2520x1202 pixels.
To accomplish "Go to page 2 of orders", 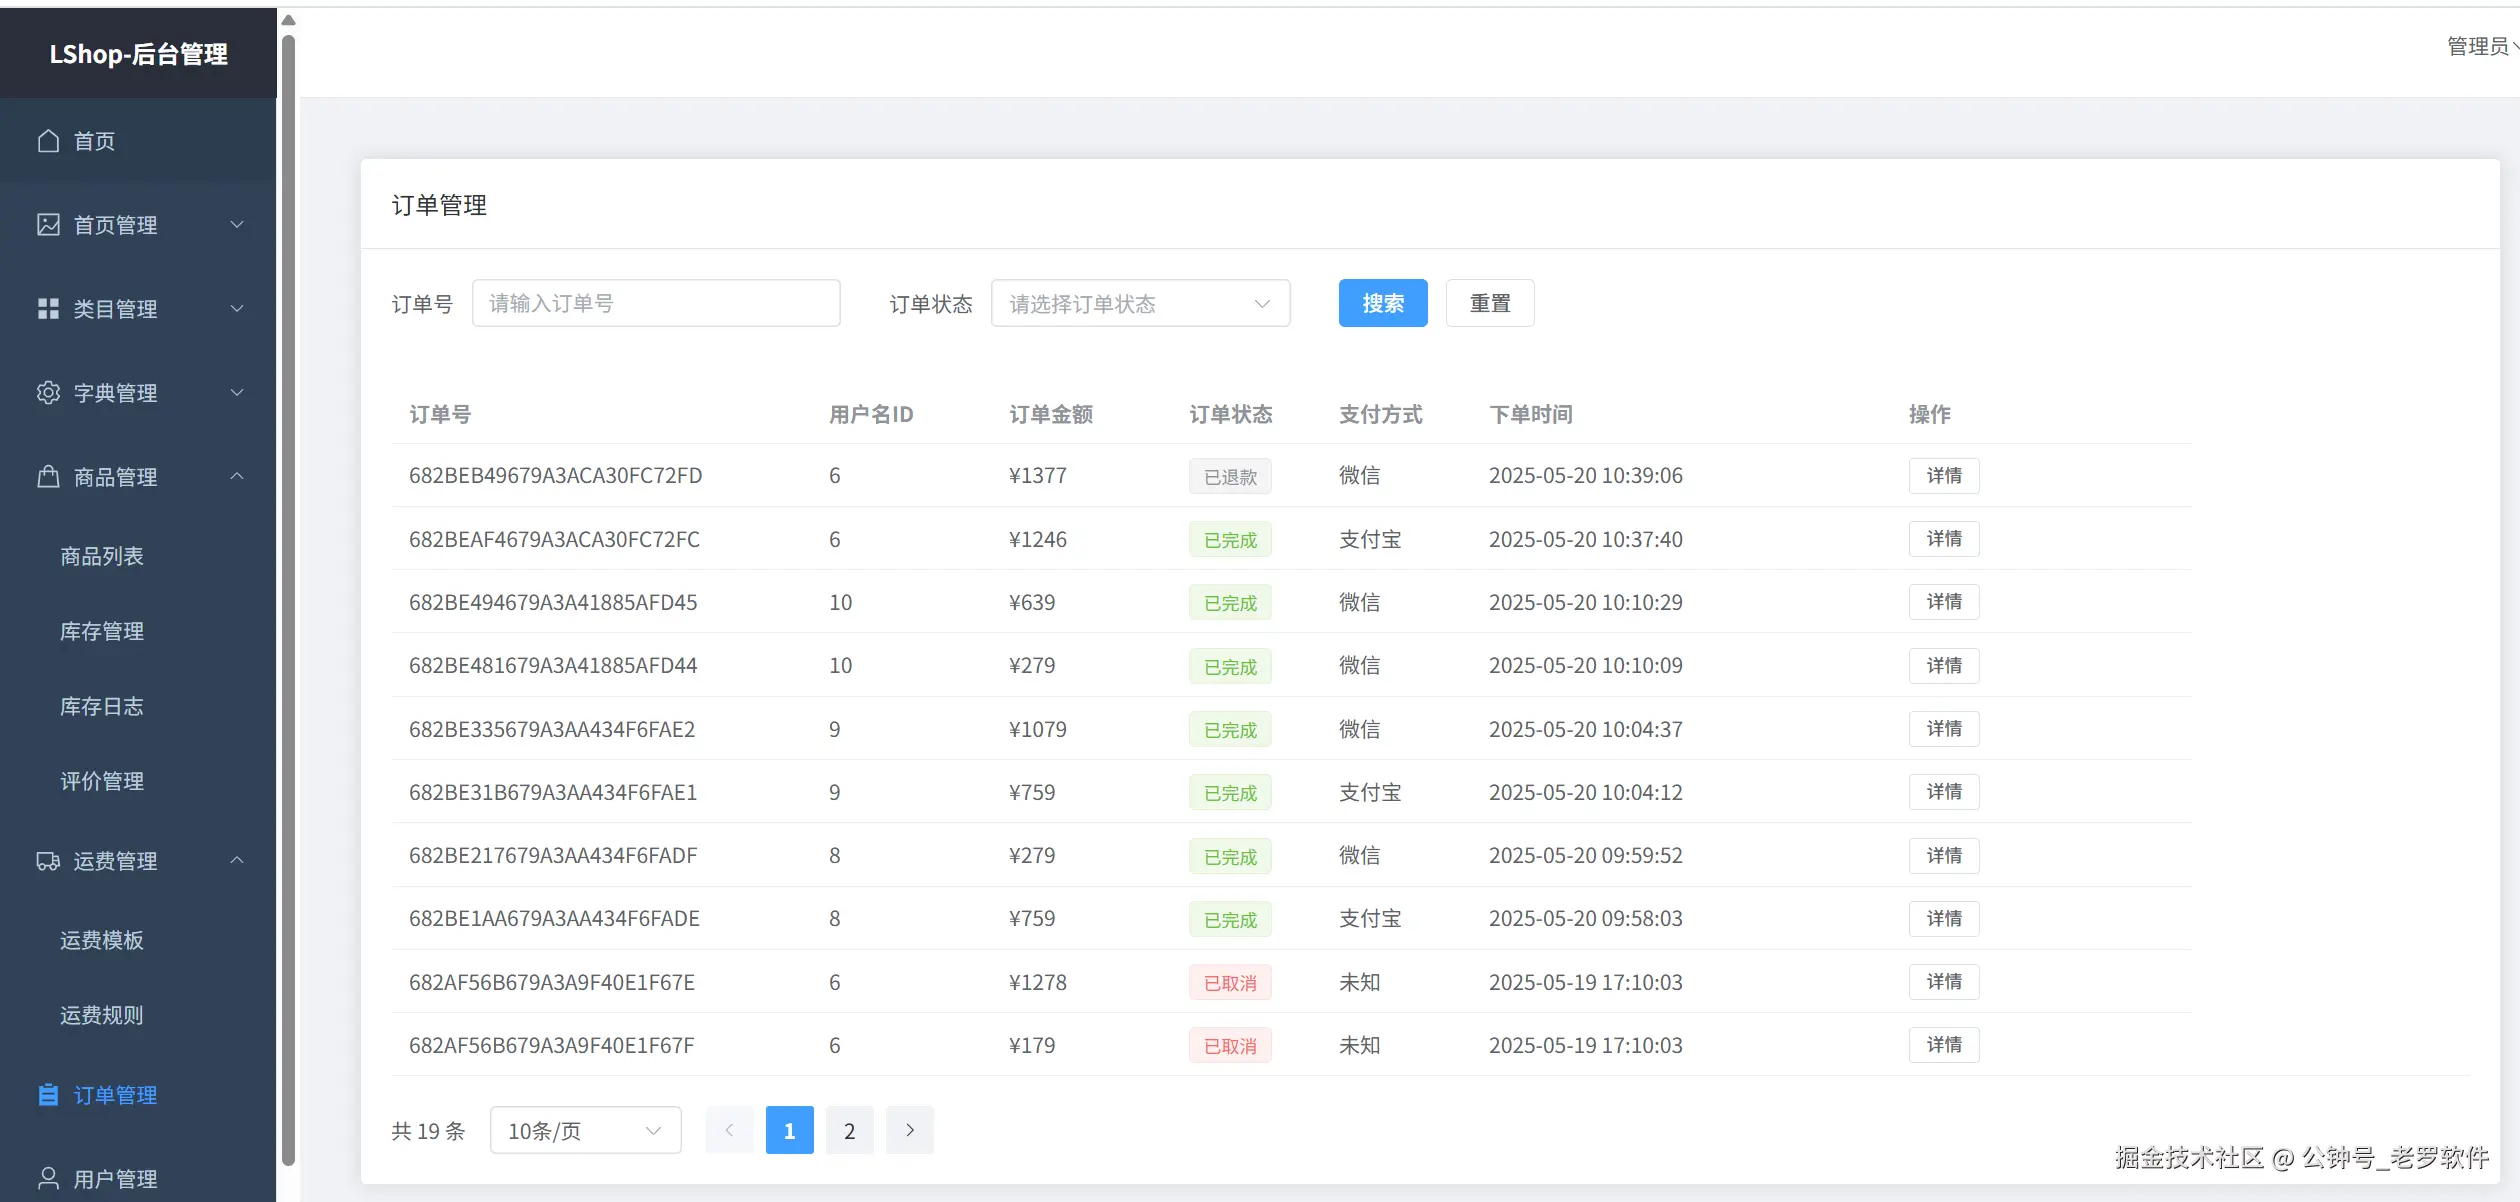I will point(849,1130).
